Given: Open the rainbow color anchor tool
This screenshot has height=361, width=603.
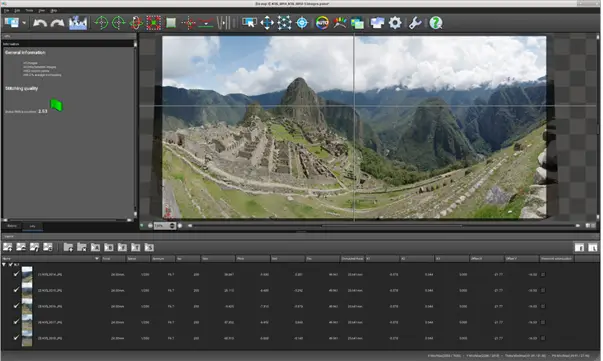Looking at the screenshot, I should [340, 23].
